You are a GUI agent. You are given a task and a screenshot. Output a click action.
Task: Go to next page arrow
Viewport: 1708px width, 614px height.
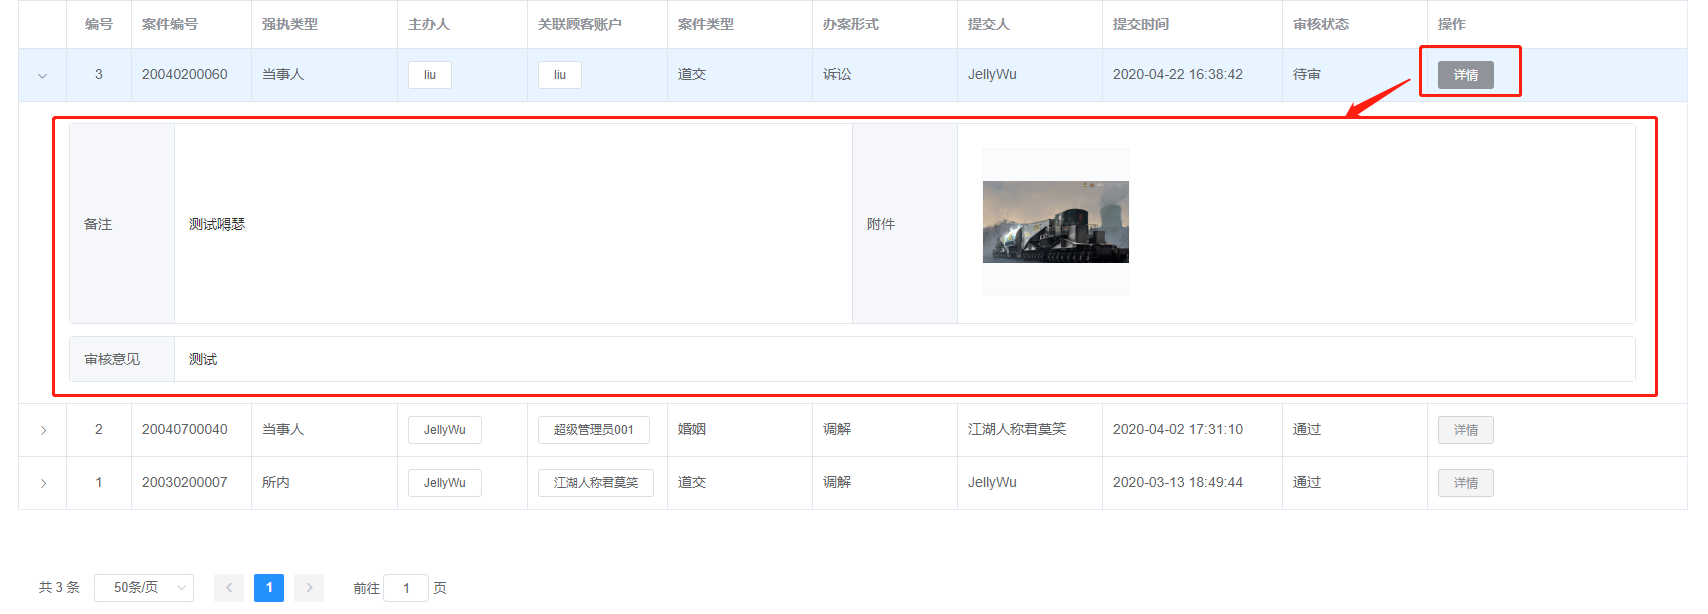[309, 588]
